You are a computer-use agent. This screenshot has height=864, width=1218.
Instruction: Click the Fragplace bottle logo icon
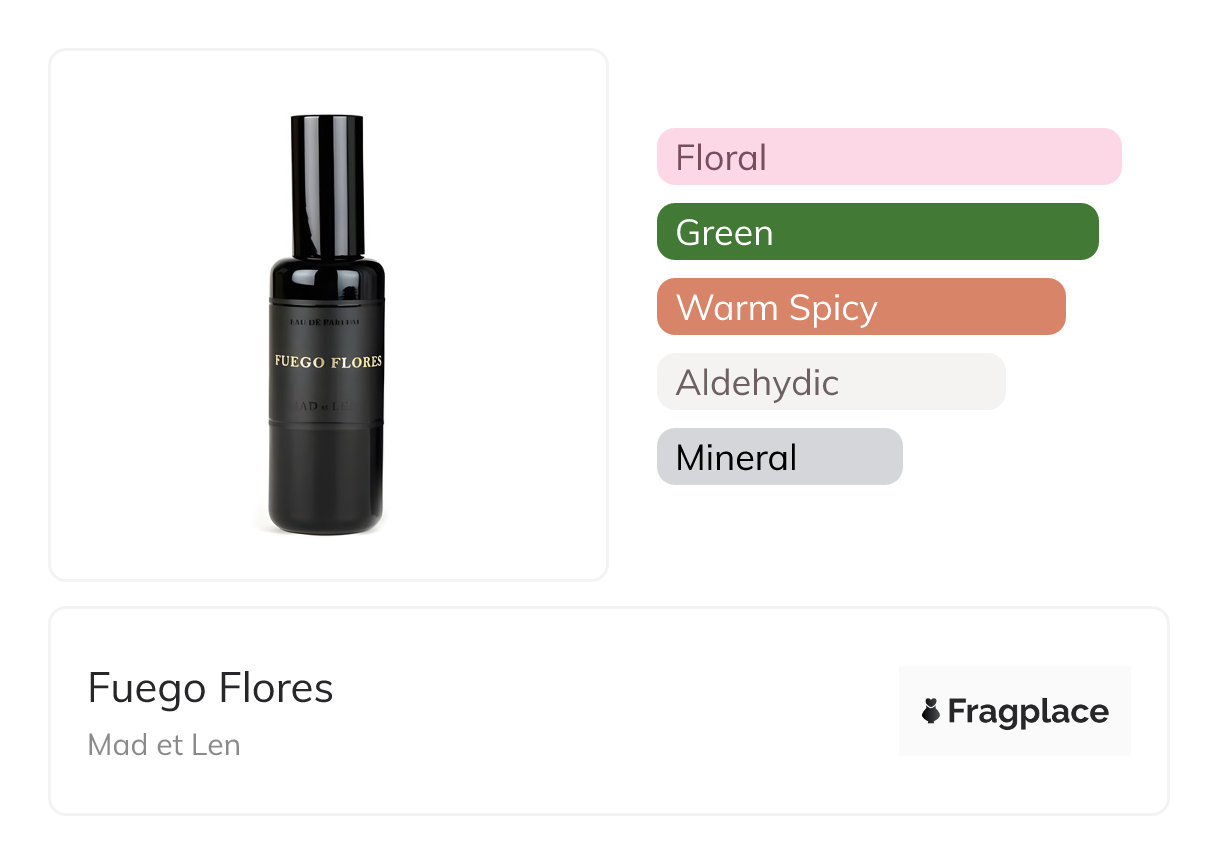click(931, 711)
